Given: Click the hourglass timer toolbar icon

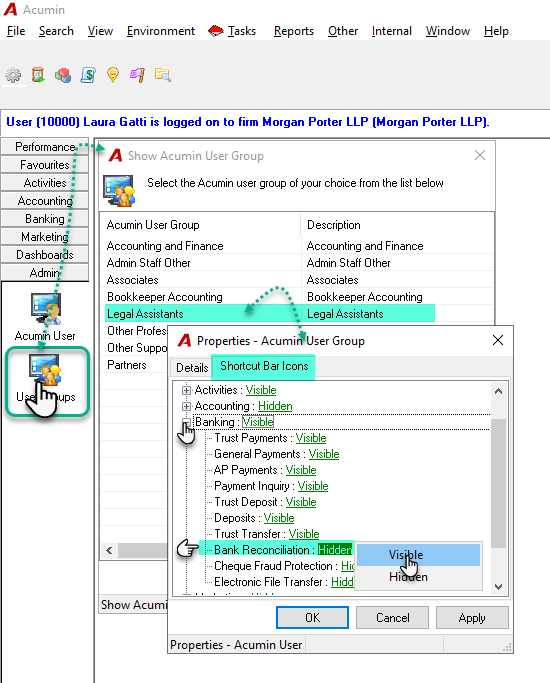Looking at the screenshot, I should [x=38, y=75].
